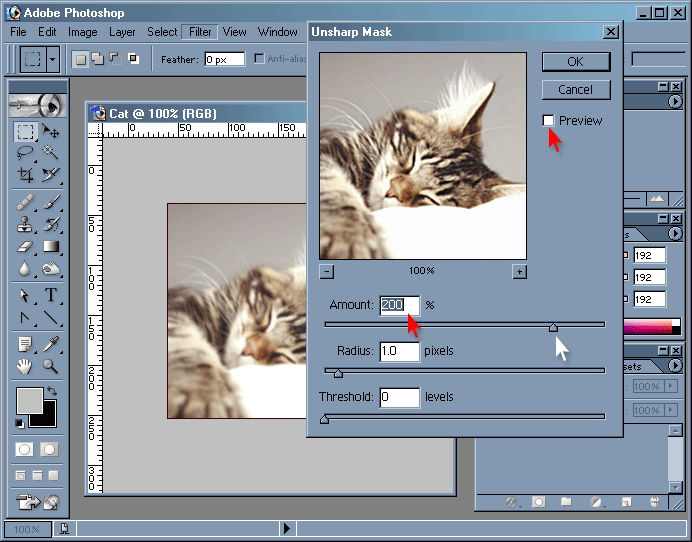Reset to default colors icon
The height and width of the screenshot is (542, 692).
click(19, 423)
